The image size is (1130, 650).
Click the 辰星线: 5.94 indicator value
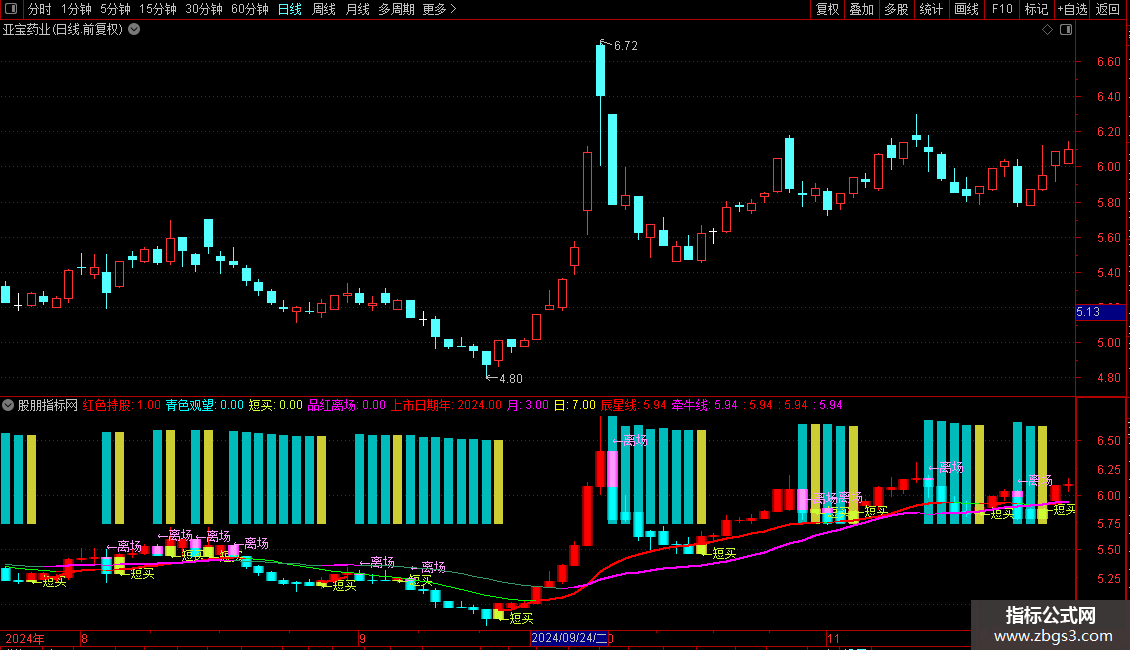click(x=633, y=405)
